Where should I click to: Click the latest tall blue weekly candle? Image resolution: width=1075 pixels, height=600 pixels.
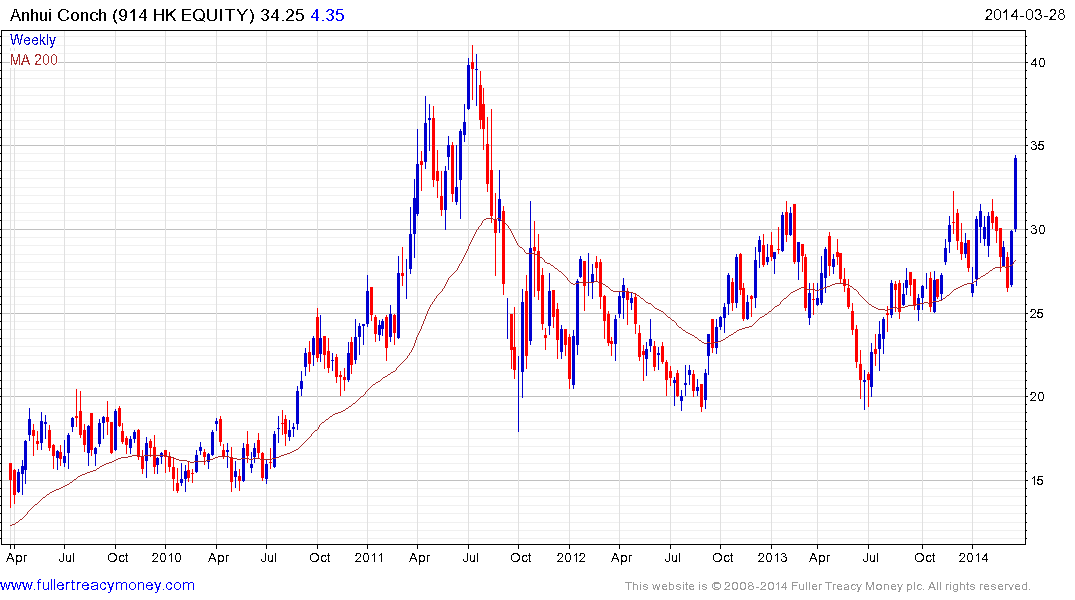(1015, 193)
